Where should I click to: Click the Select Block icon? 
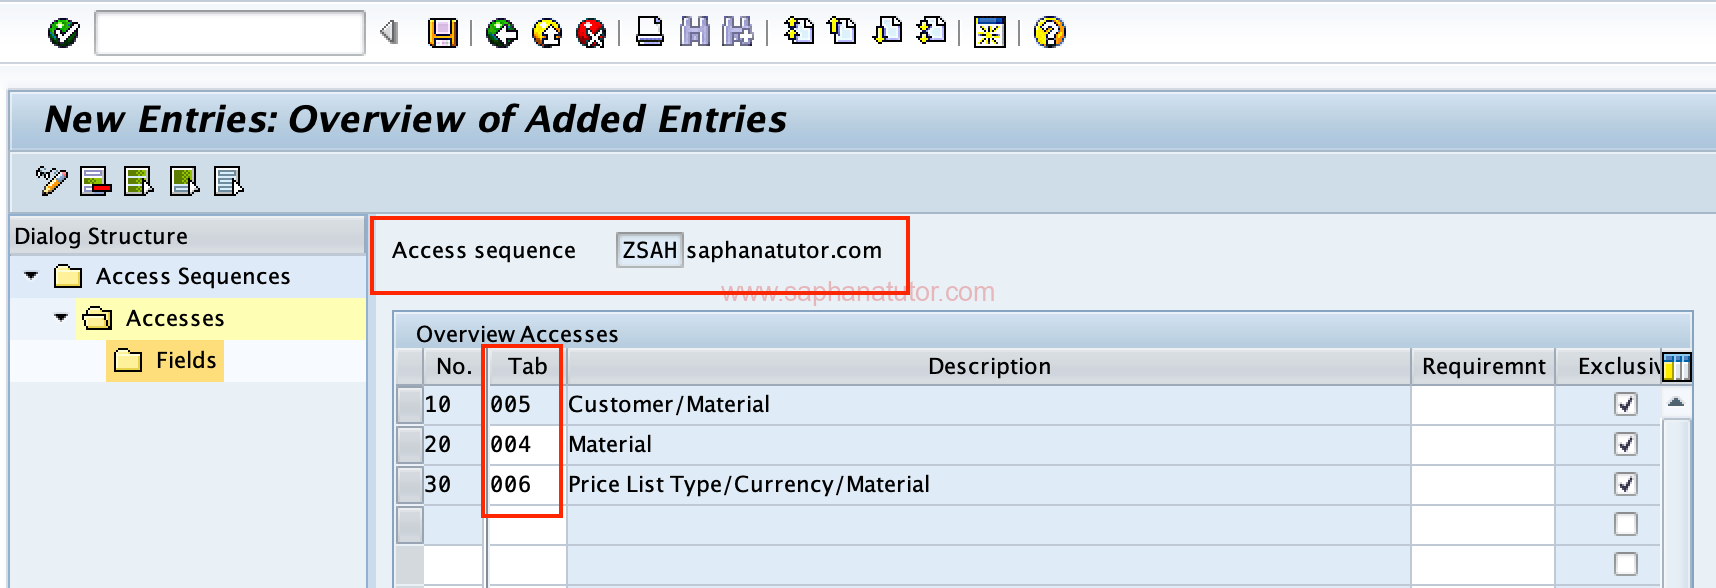[x=185, y=182]
